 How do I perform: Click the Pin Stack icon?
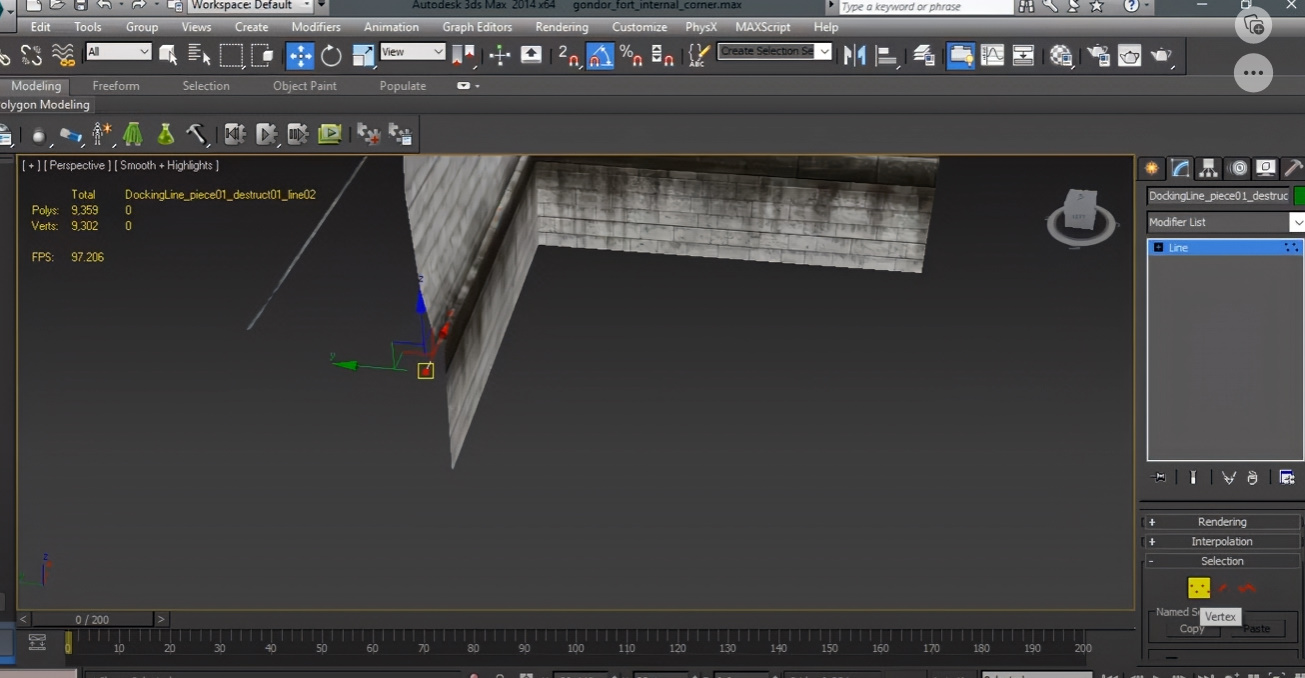(1160, 478)
